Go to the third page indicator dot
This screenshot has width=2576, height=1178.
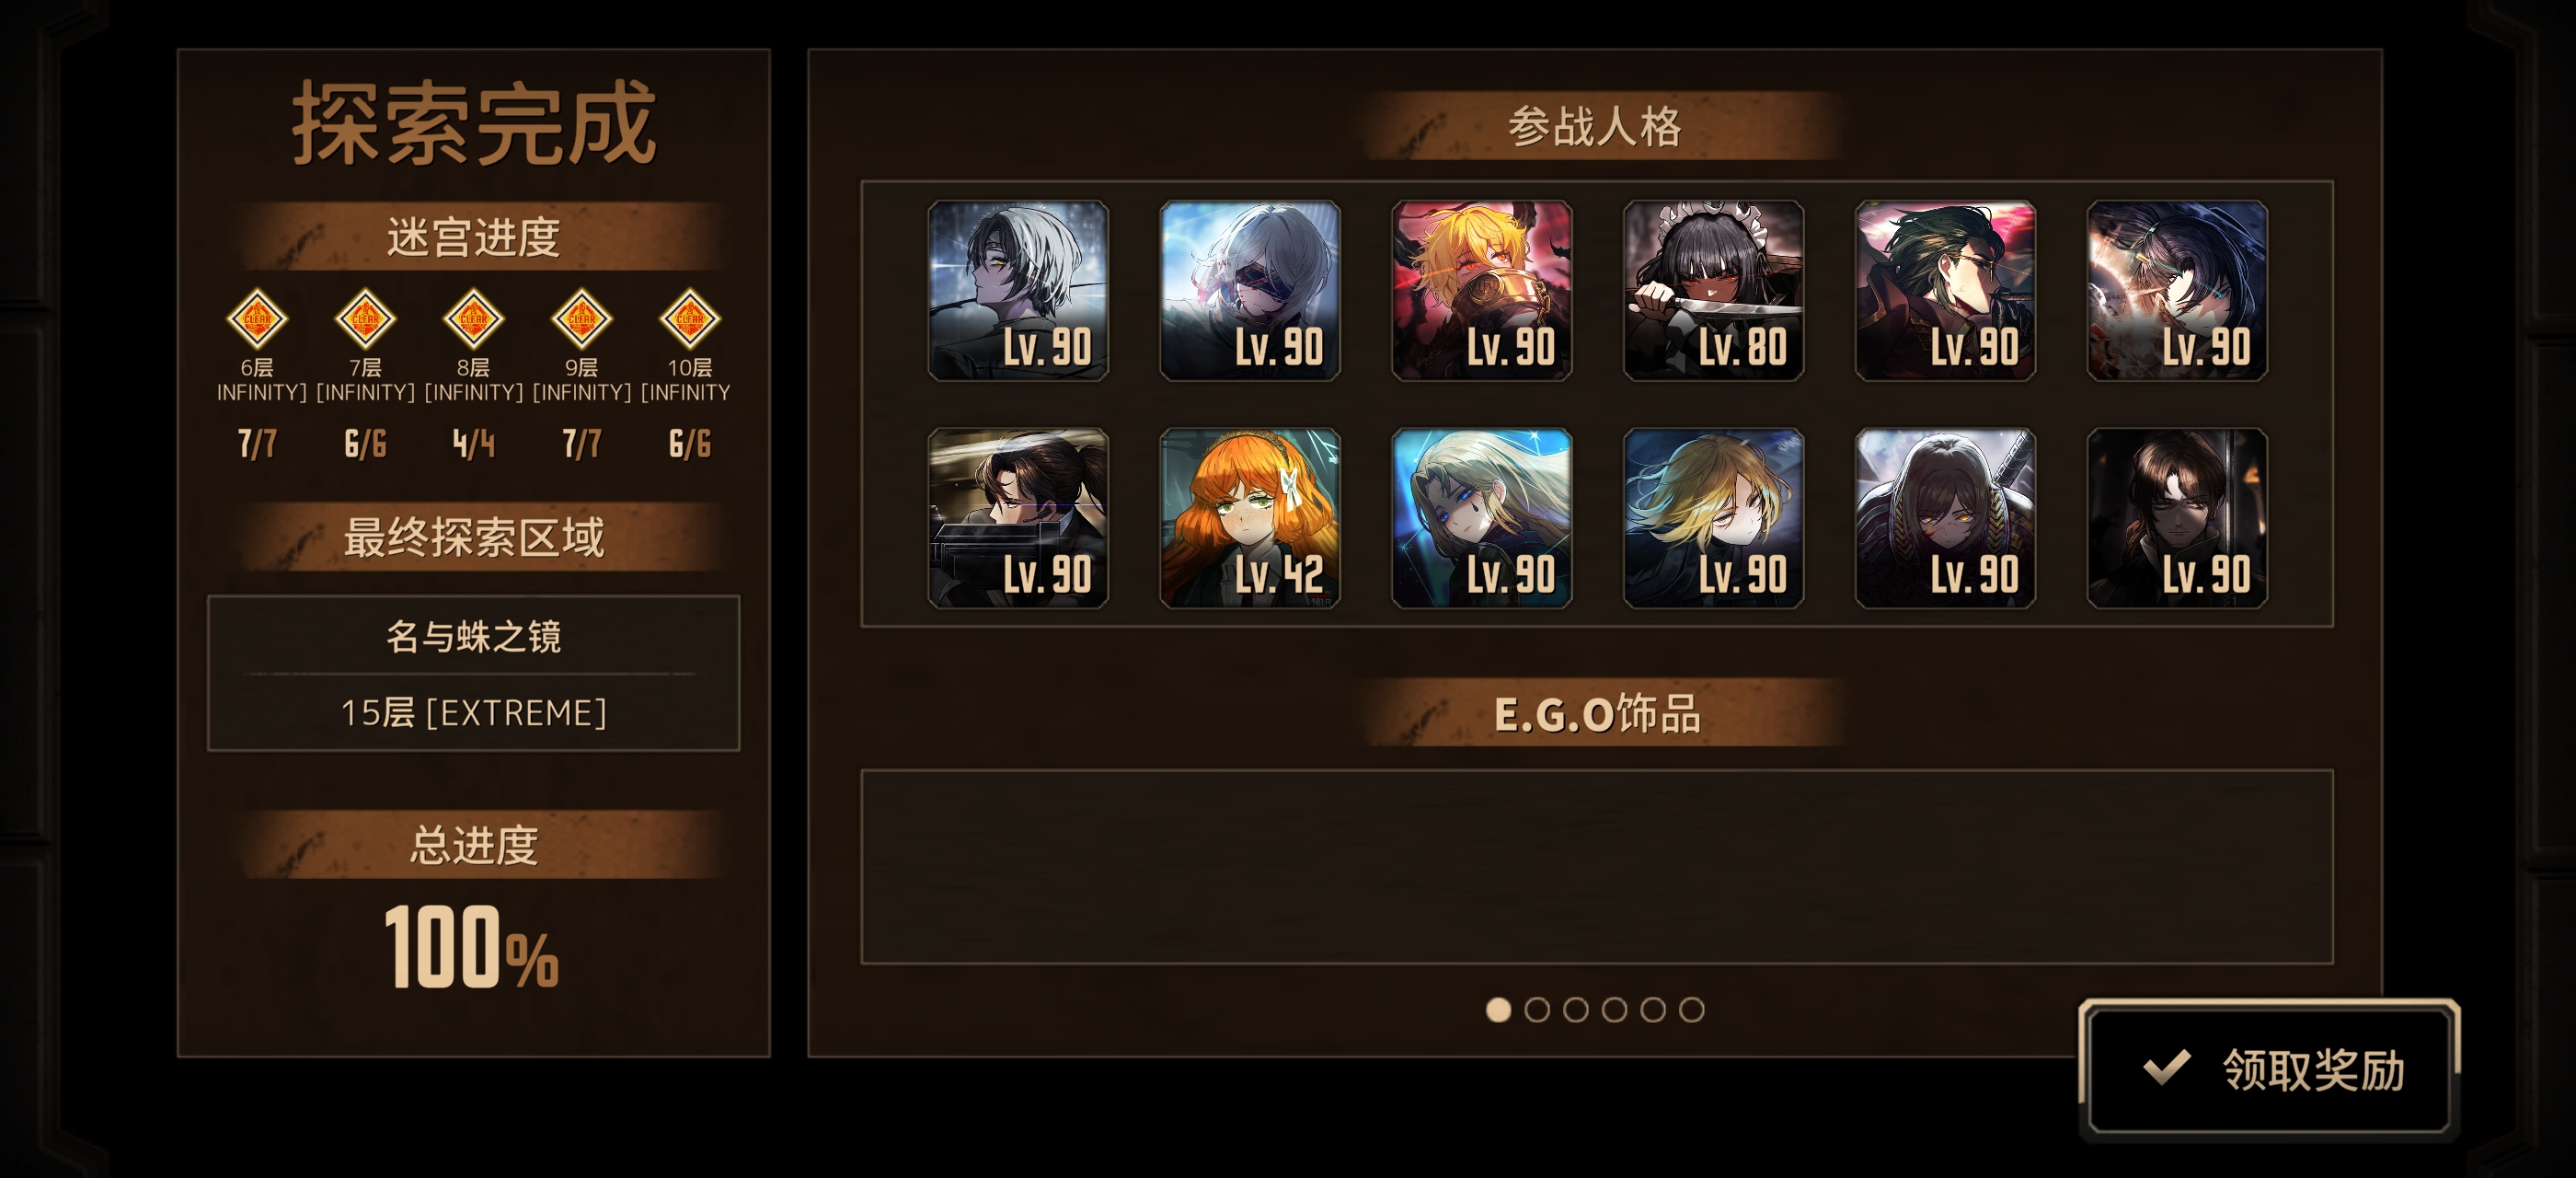pos(1576,1010)
